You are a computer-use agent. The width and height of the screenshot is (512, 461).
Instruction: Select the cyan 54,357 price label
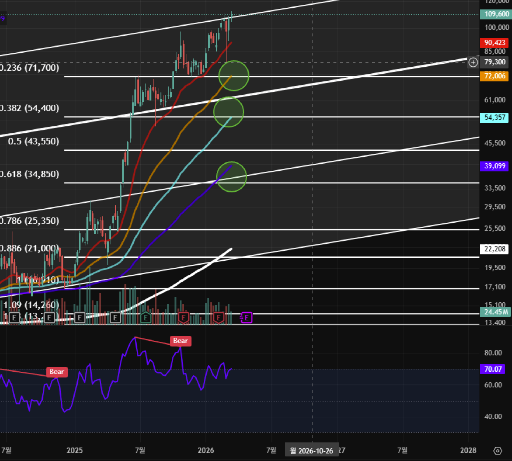(x=494, y=118)
